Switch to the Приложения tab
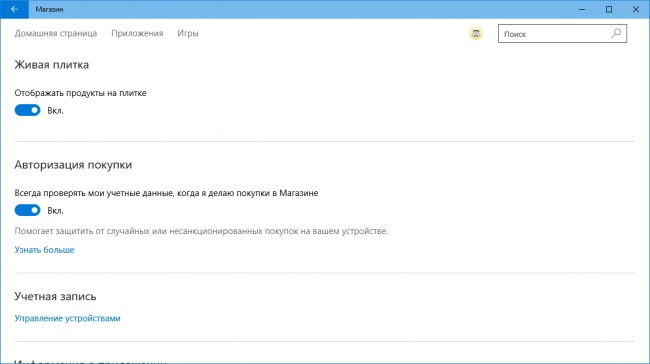This screenshot has height=364, width=650. point(137,34)
